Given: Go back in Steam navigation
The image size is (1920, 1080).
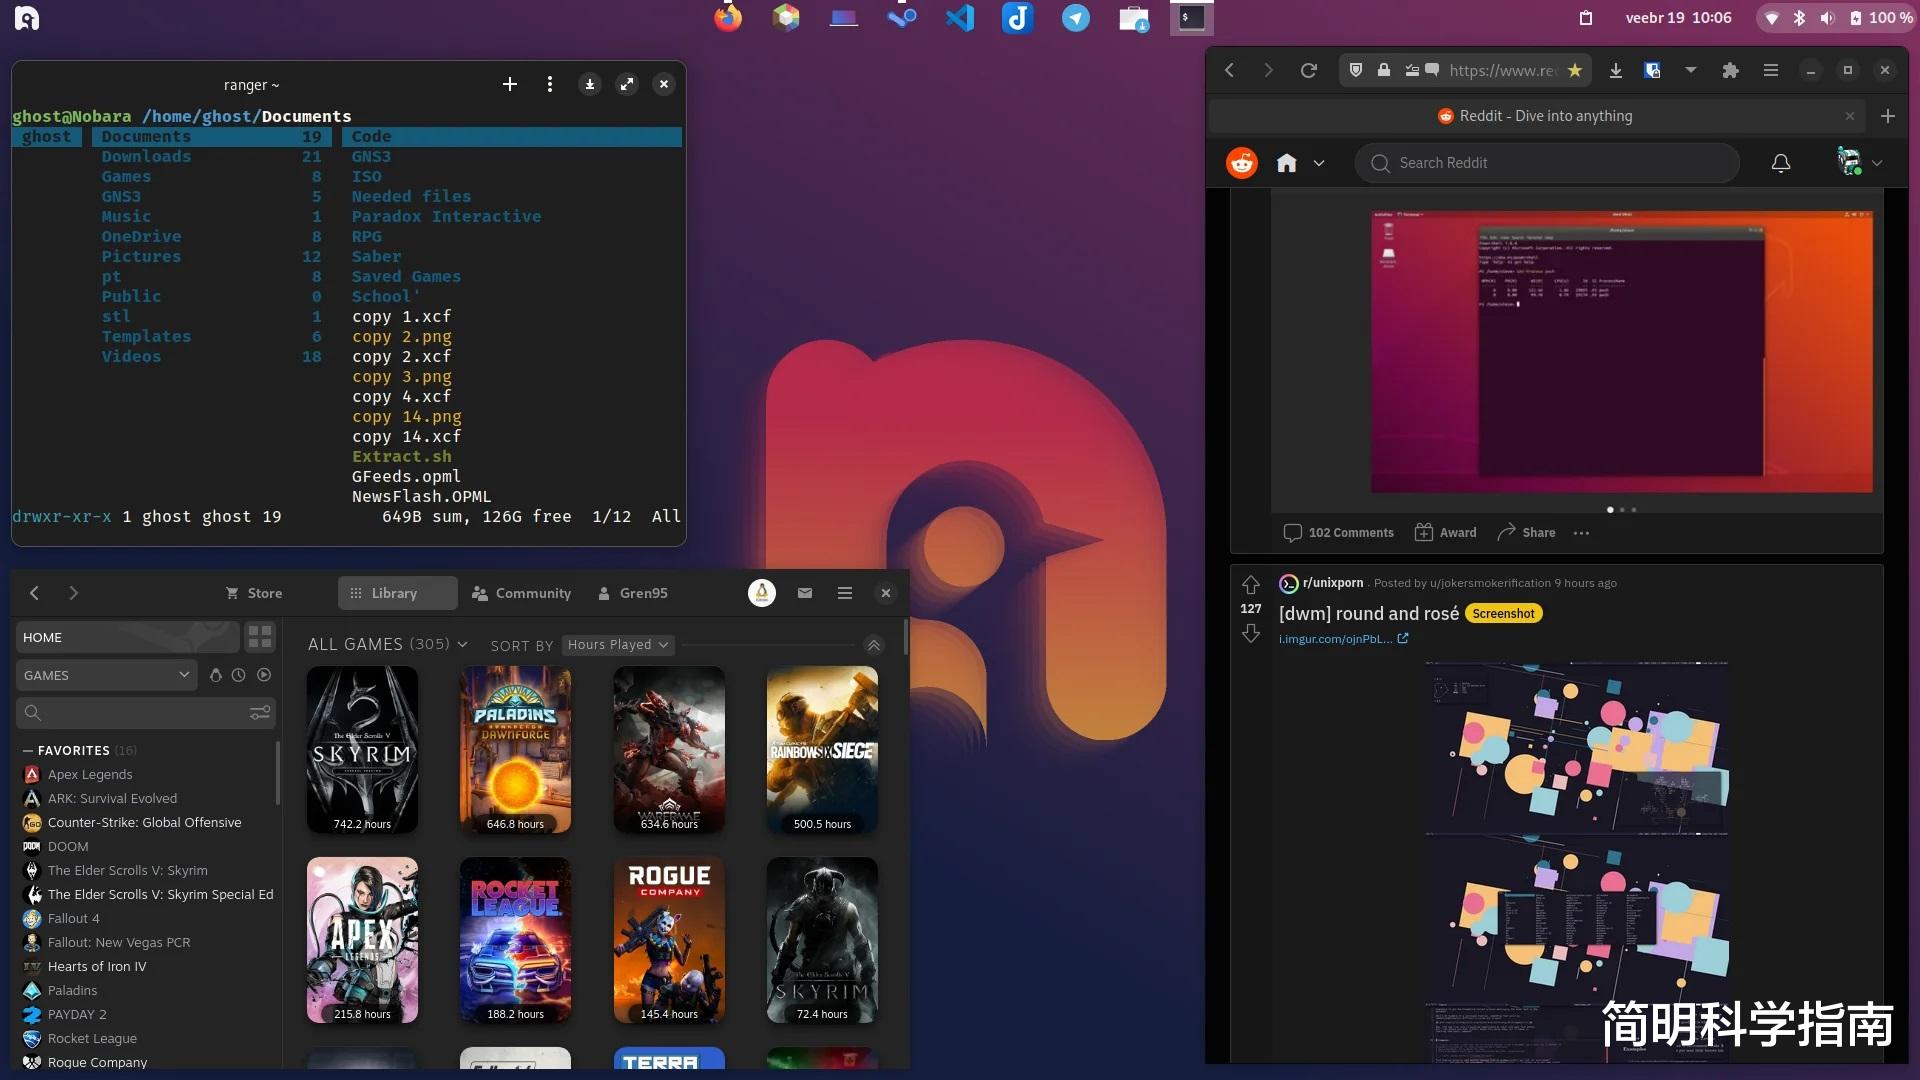Looking at the screenshot, I should (x=35, y=593).
